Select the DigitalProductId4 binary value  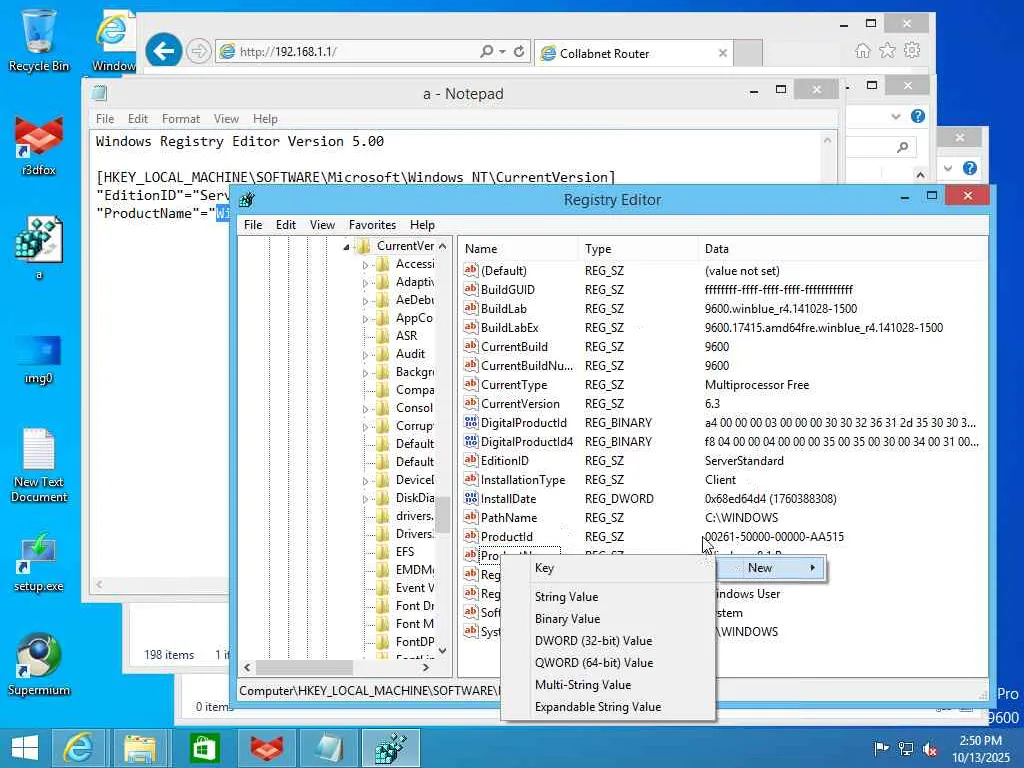526,442
